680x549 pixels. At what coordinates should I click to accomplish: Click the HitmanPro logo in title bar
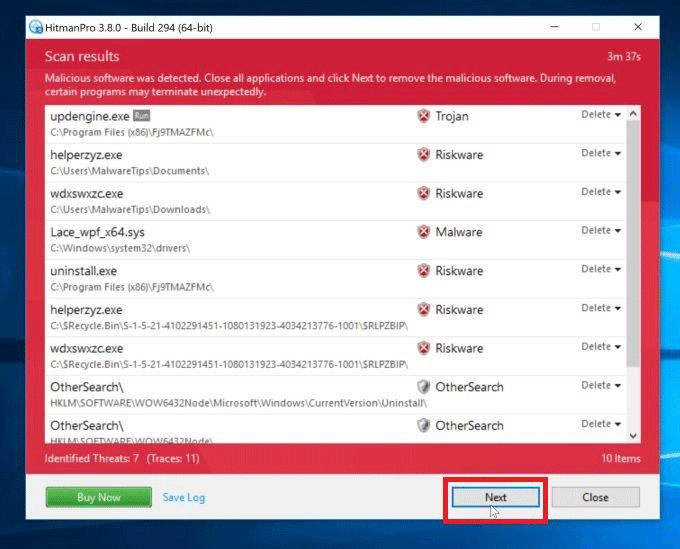(x=36, y=27)
